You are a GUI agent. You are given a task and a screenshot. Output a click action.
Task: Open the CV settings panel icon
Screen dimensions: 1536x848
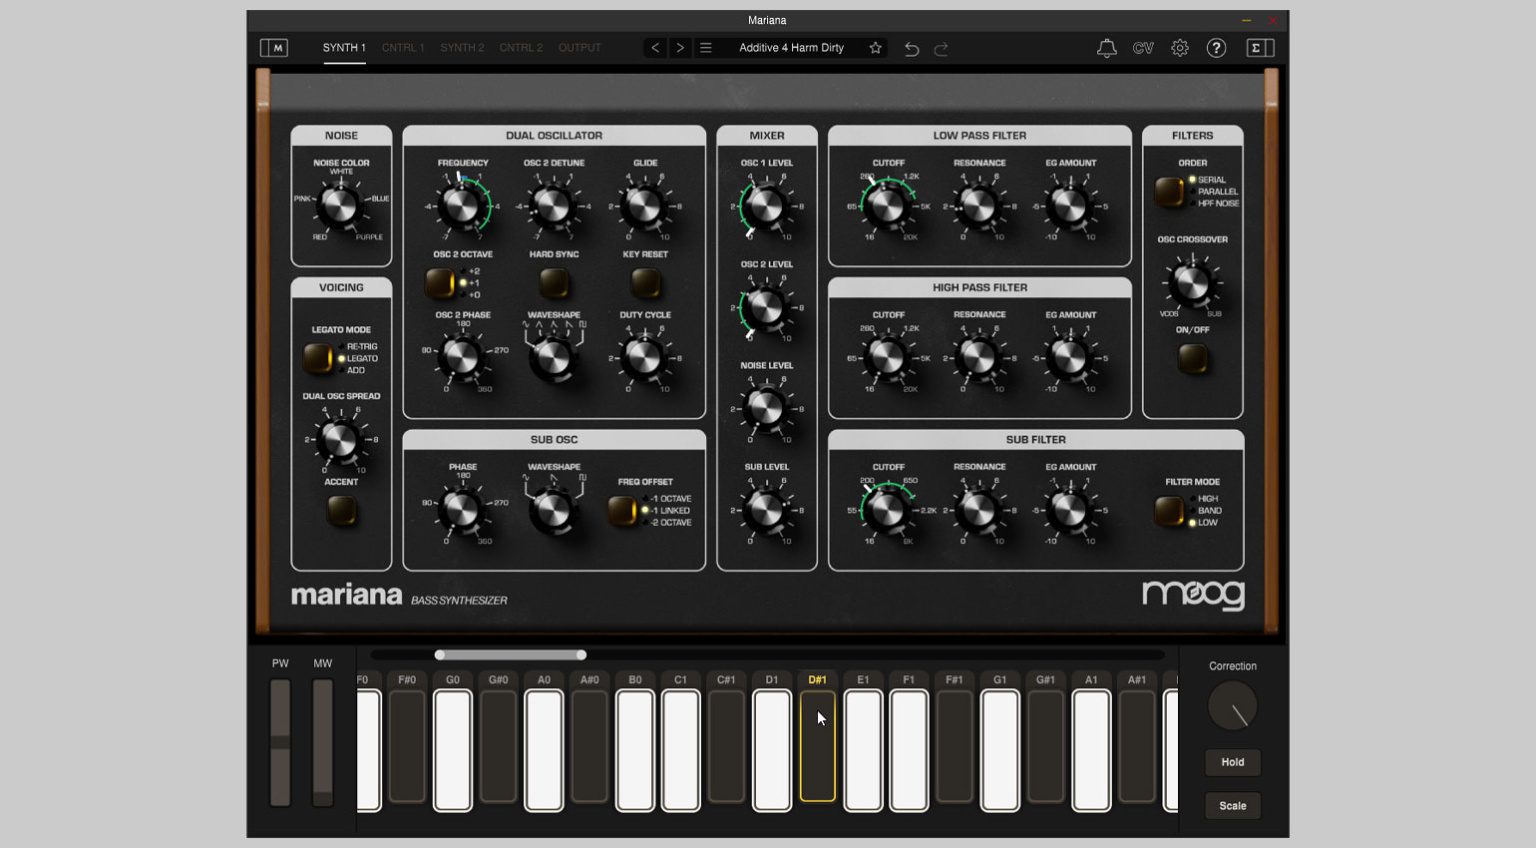[x=1143, y=47]
